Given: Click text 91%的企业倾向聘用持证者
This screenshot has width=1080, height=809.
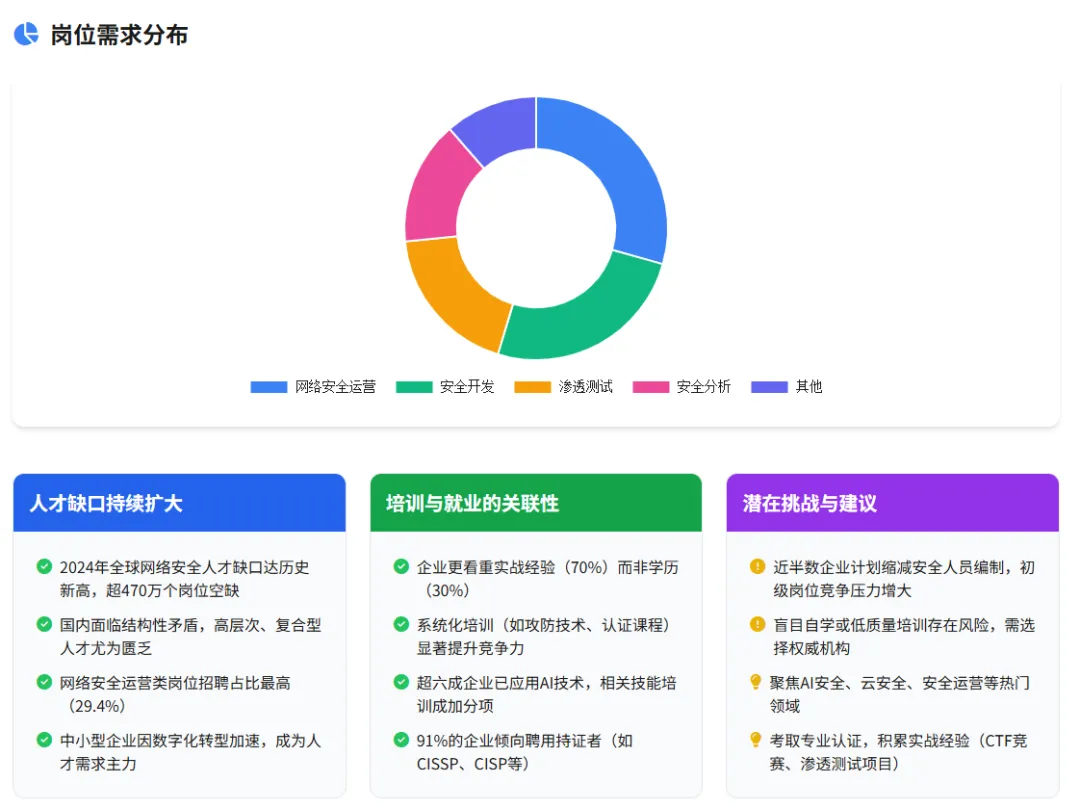Looking at the screenshot, I should pos(508,741).
